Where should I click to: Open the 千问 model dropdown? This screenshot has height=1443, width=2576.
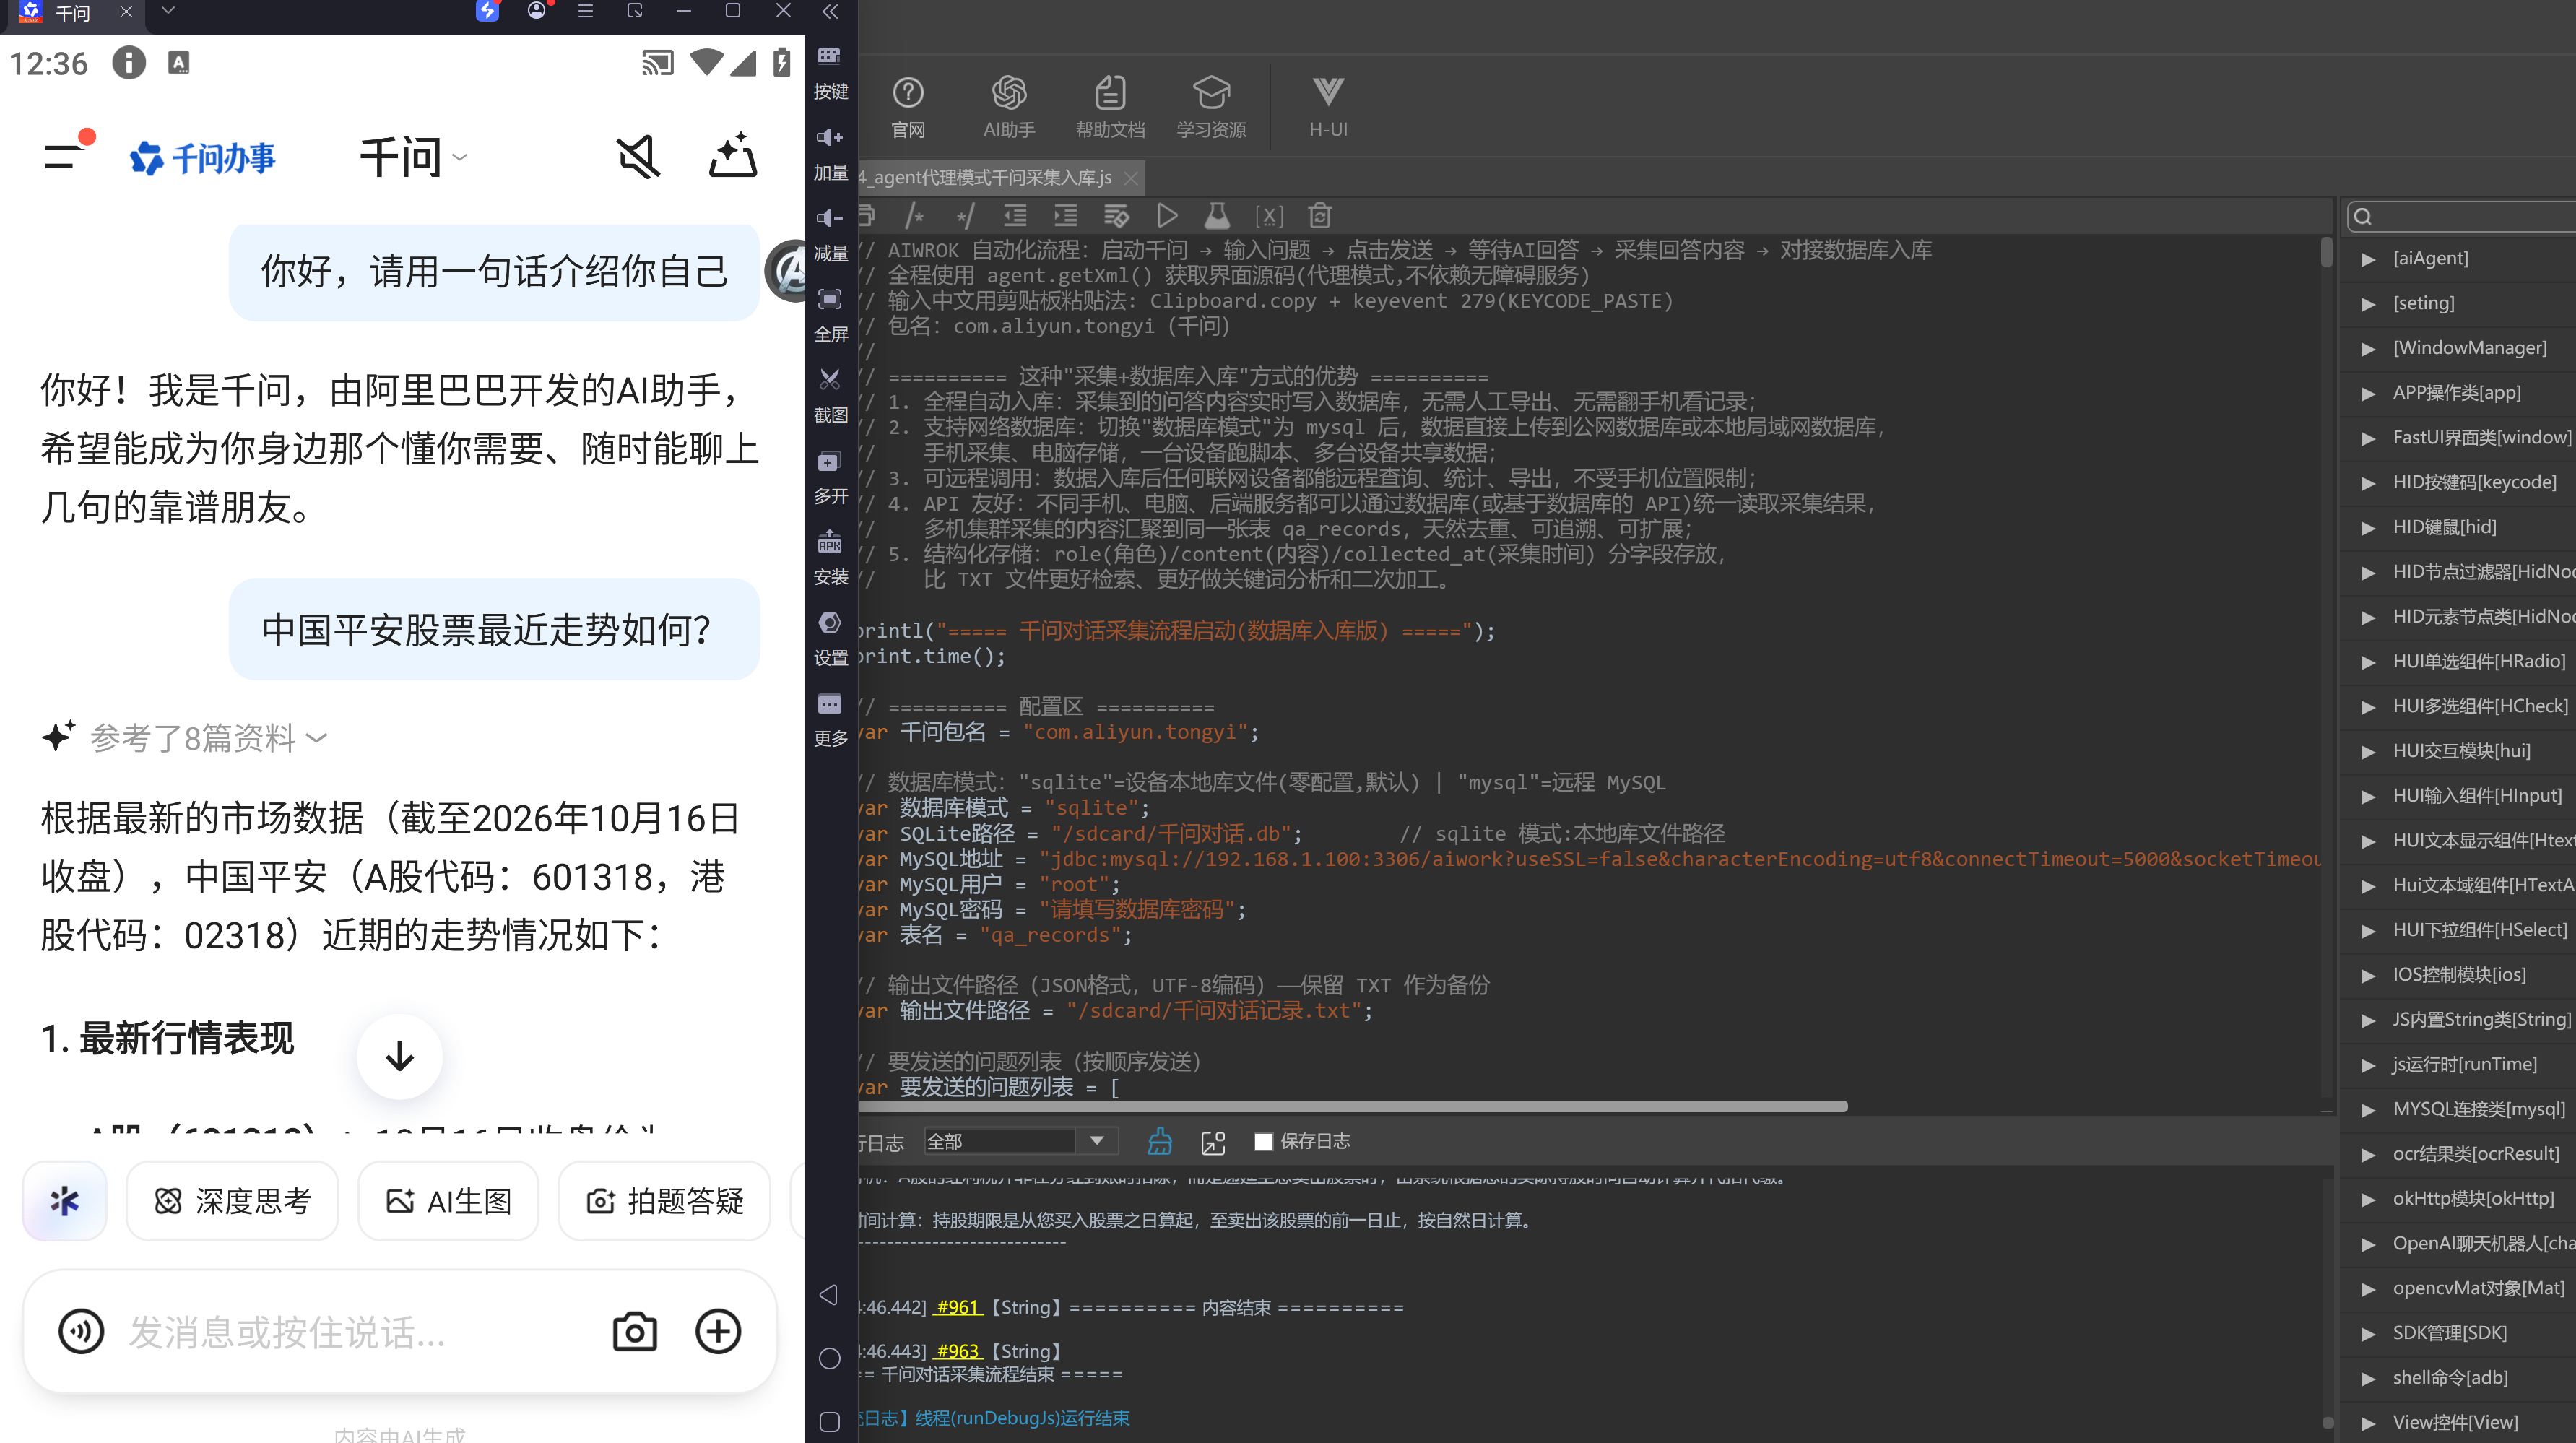coord(413,158)
